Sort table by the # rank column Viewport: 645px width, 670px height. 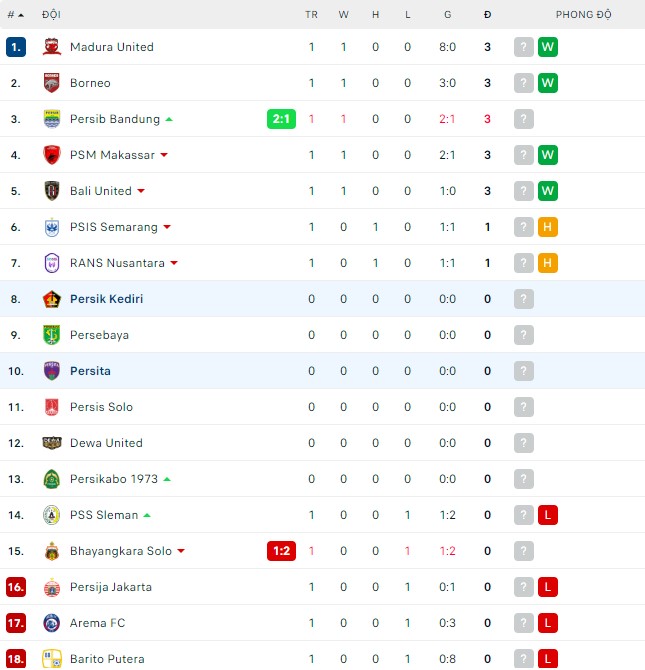(x=15, y=15)
